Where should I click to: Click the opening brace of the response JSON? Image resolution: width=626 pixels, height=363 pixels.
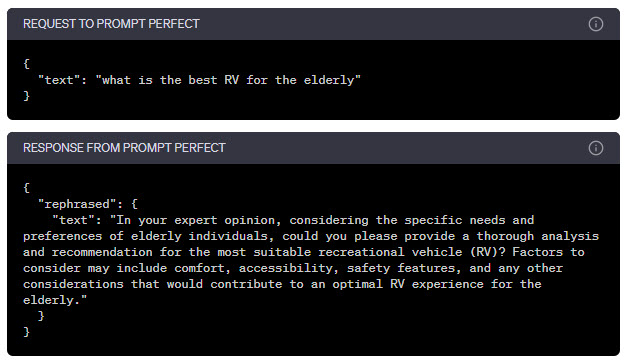point(26,188)
